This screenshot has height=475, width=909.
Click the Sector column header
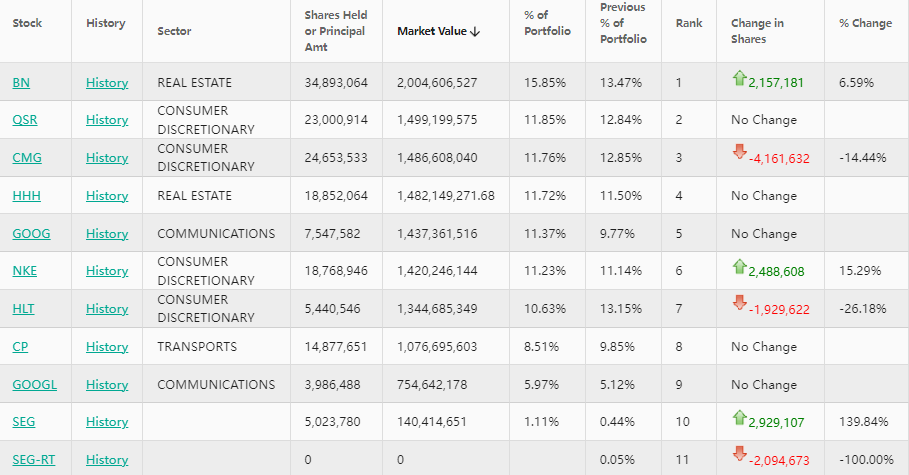pyautogui.click(x=174, y=31)
